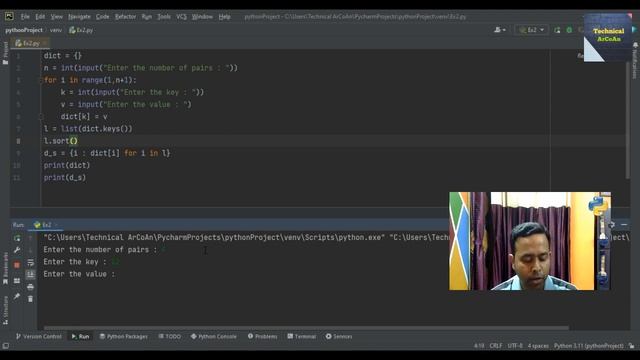Screen dimensions: 640x360
Task: Toggle soft-wrap in the console
Action: [31, 262]
